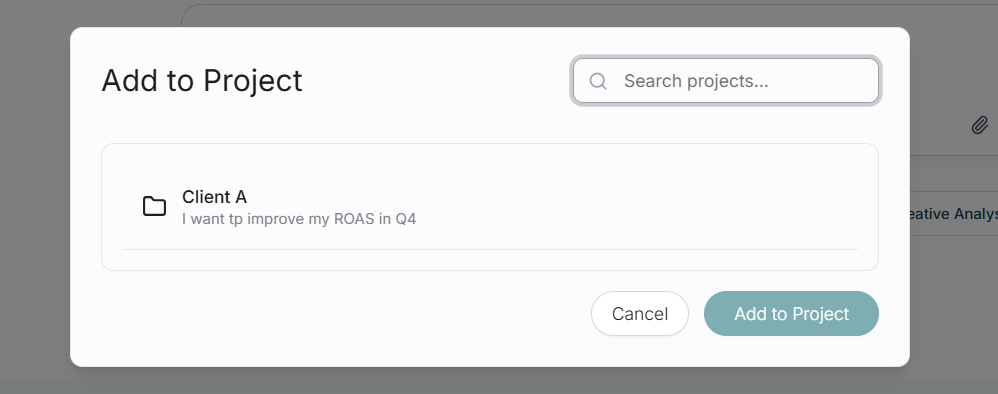Click the folder icon beside Client A
Viewport: 998px width, 394px height.
(154, 206)
